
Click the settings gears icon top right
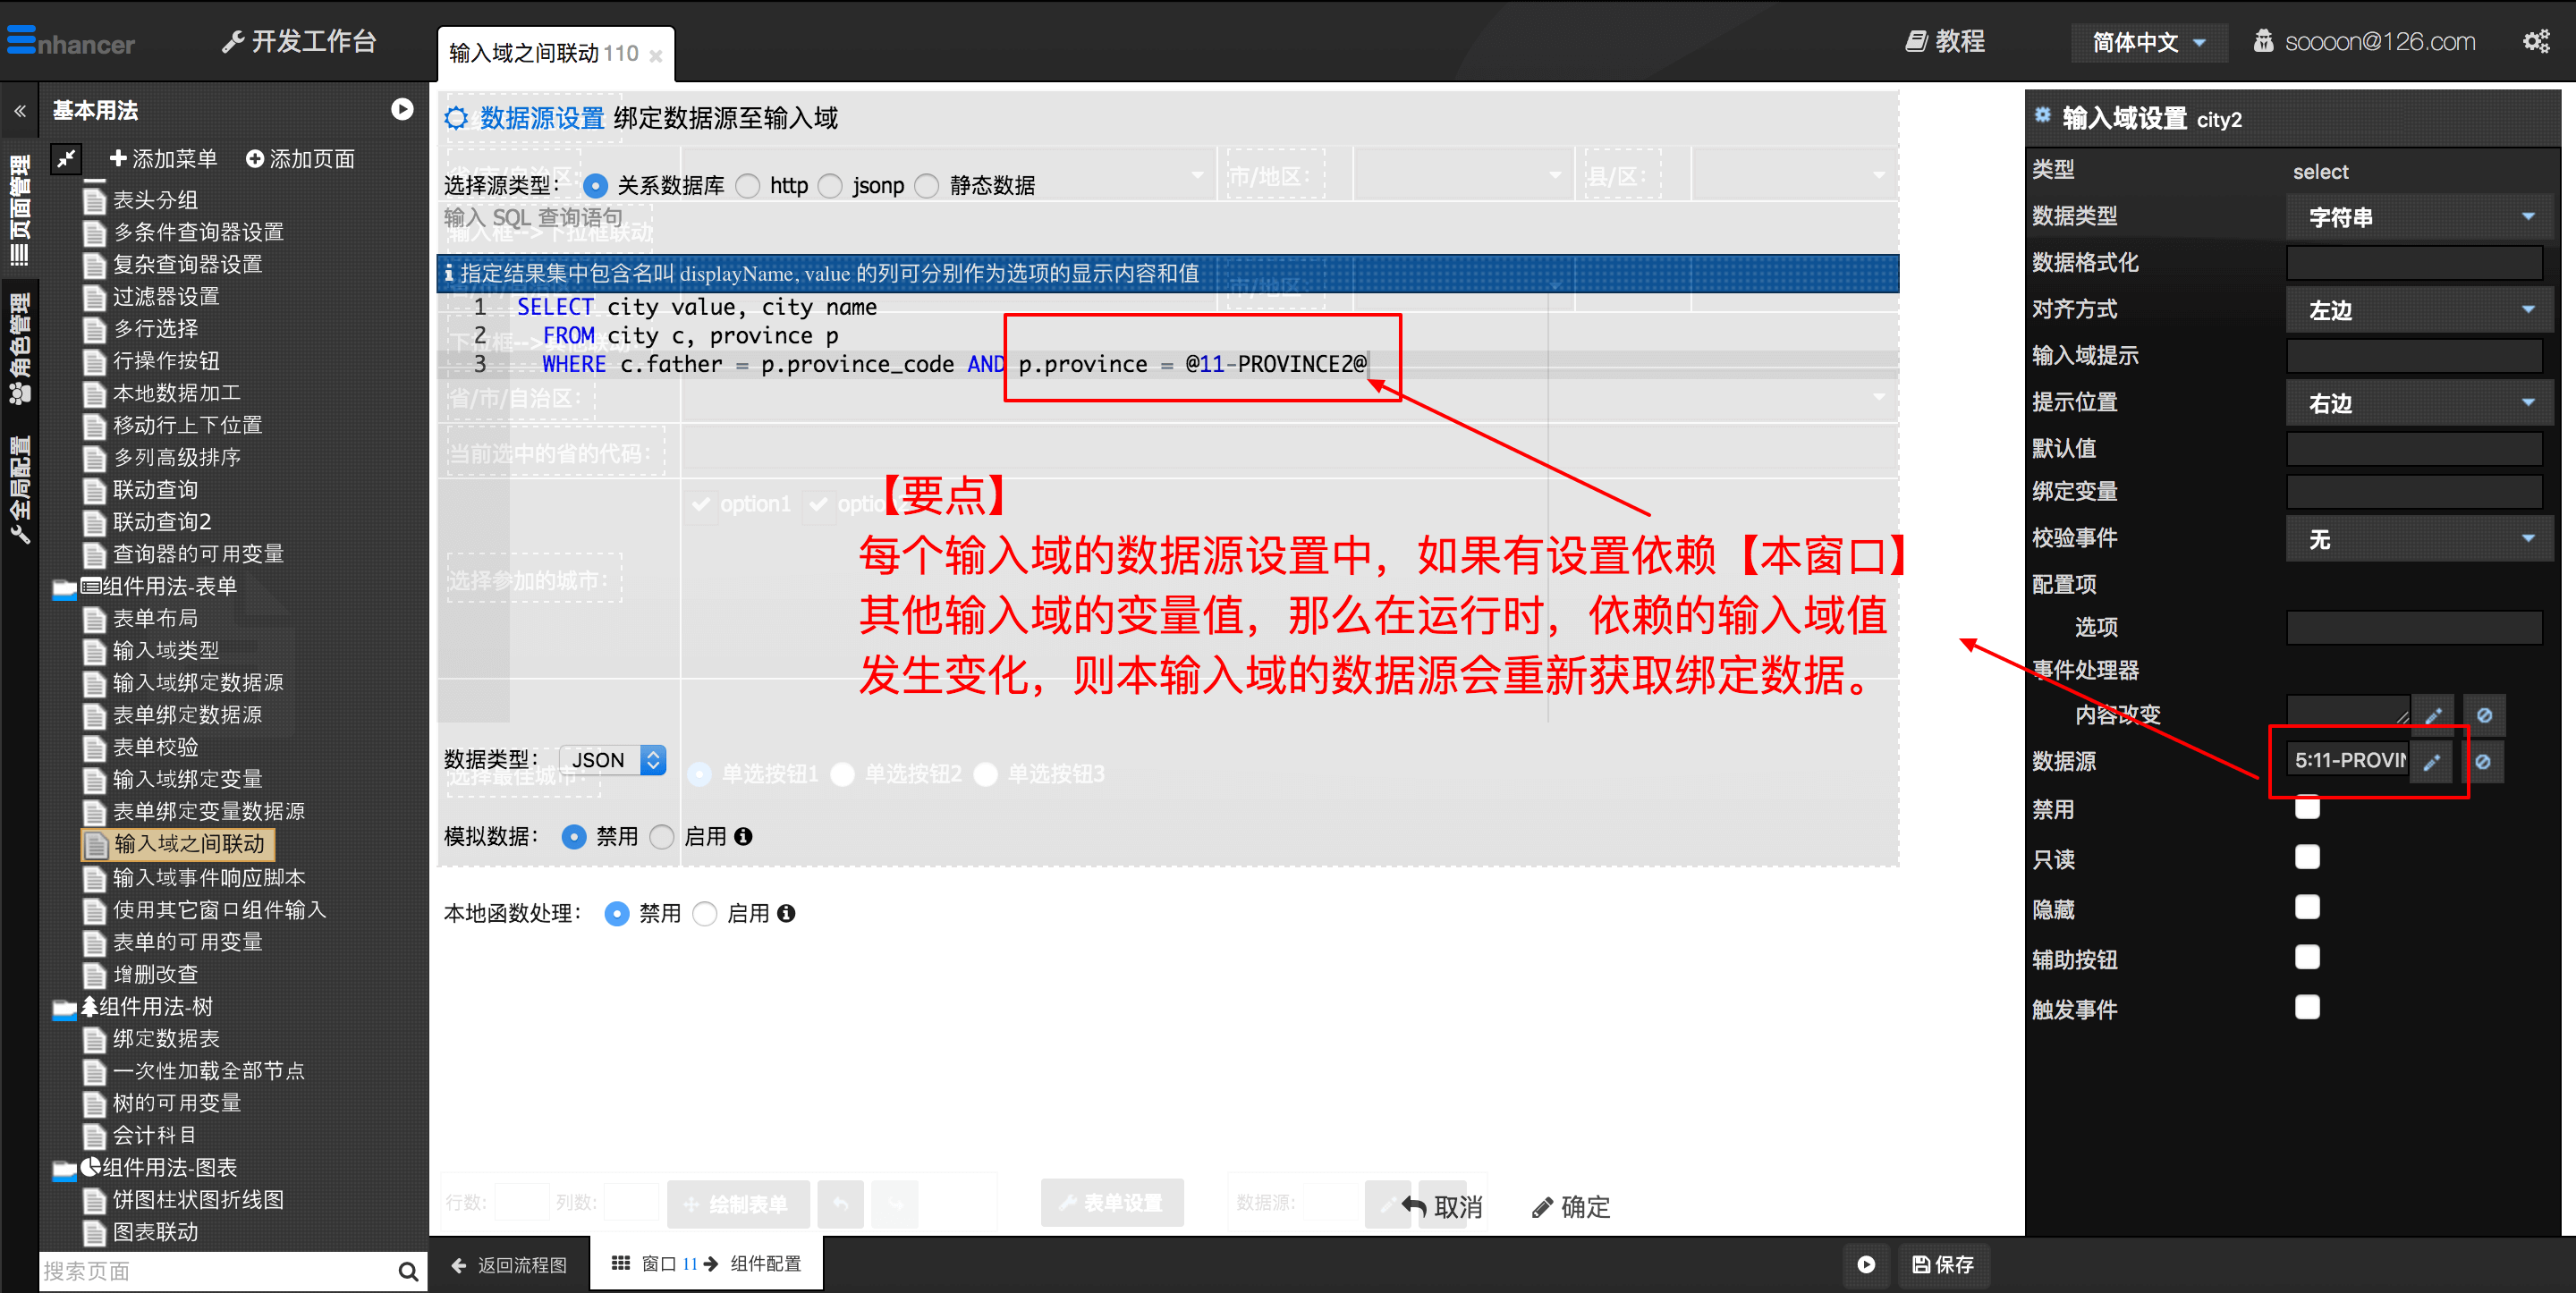coord(2535,41)
